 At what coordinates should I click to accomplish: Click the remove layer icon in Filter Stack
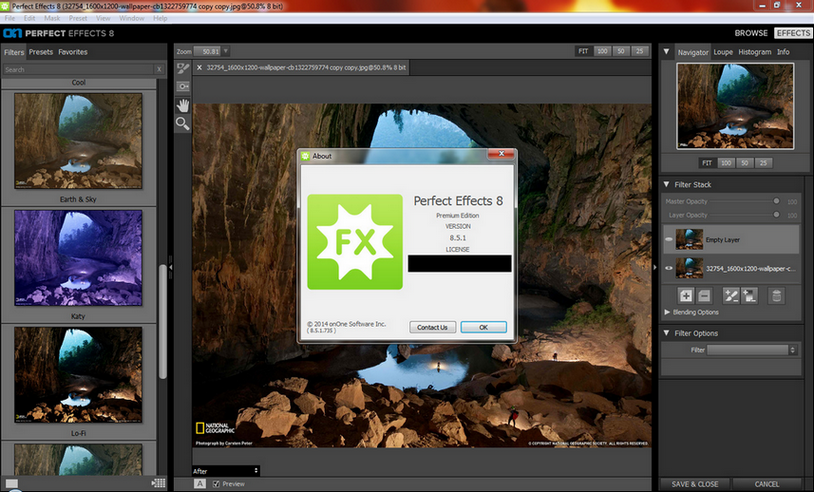click(704, 296)
